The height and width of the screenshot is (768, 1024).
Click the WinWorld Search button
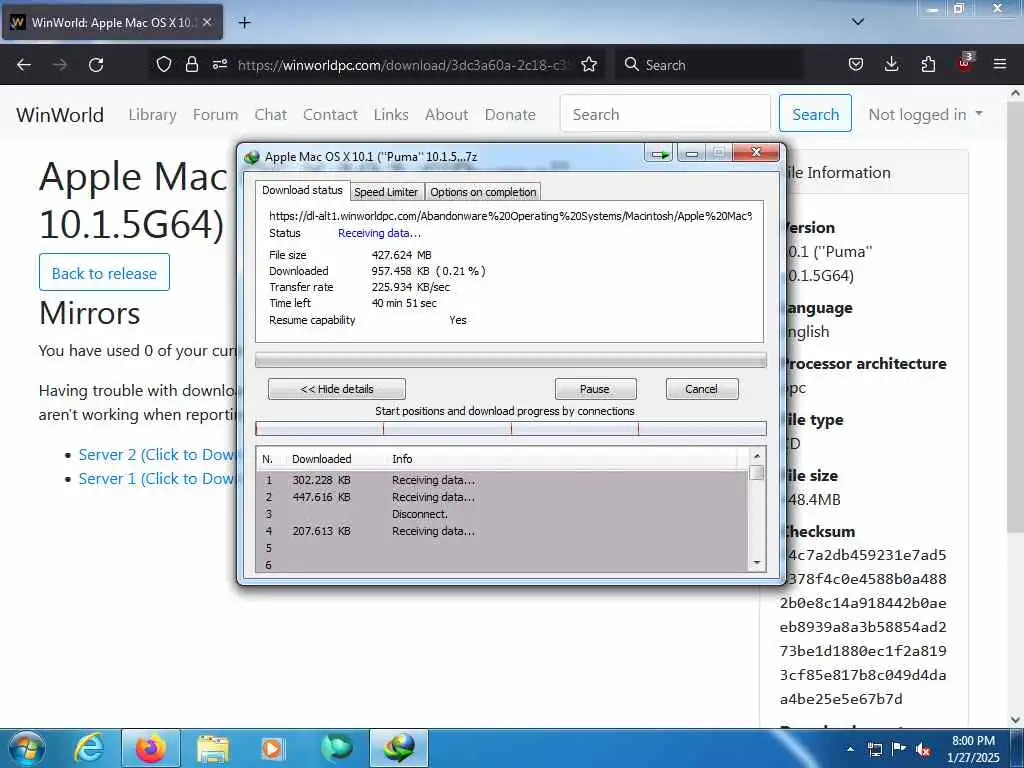pyautogui.click(x=815, y=114)
